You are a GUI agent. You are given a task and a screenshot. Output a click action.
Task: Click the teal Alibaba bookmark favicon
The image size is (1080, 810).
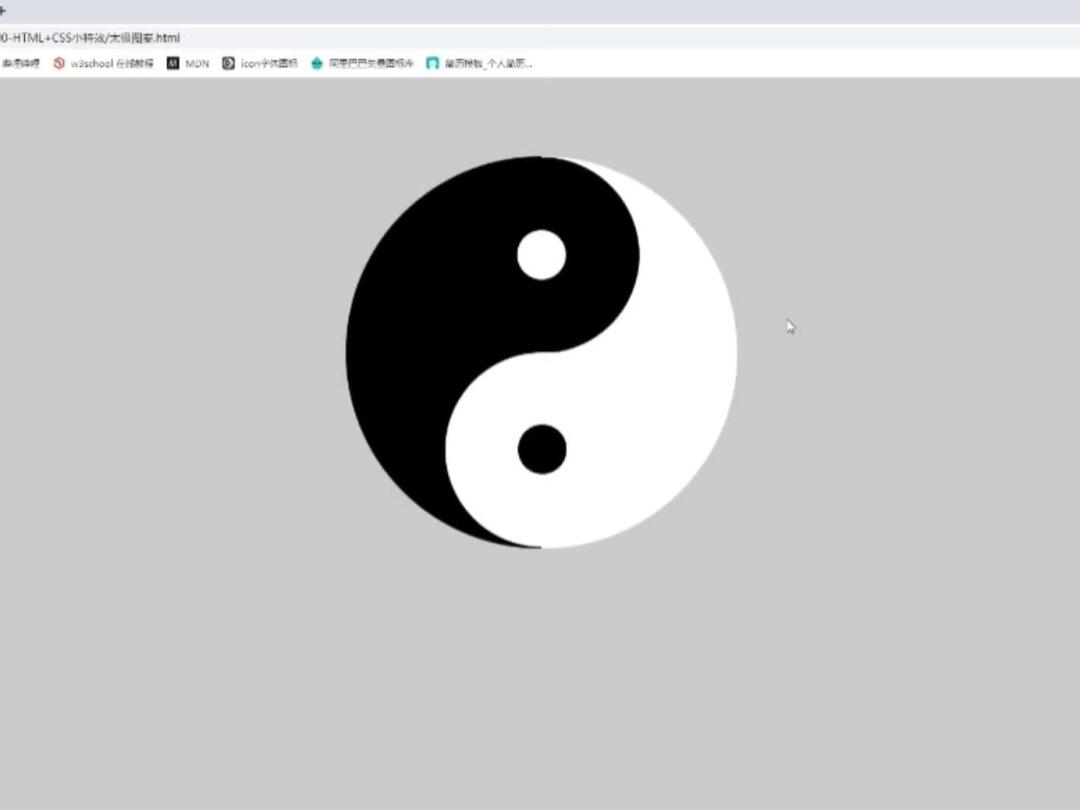[x=317, y=63]
